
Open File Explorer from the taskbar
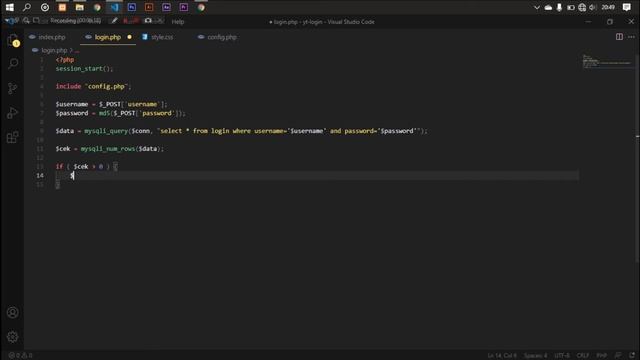coord(80,7)
